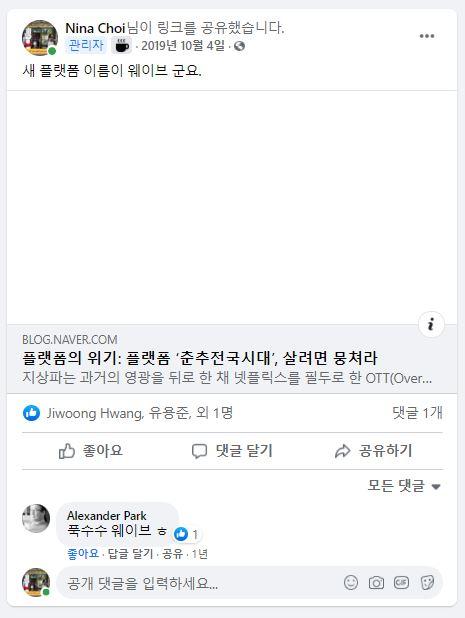
Task: Toggle 좋아요 under Alexander Park's comment
Action: click(83, 554)
